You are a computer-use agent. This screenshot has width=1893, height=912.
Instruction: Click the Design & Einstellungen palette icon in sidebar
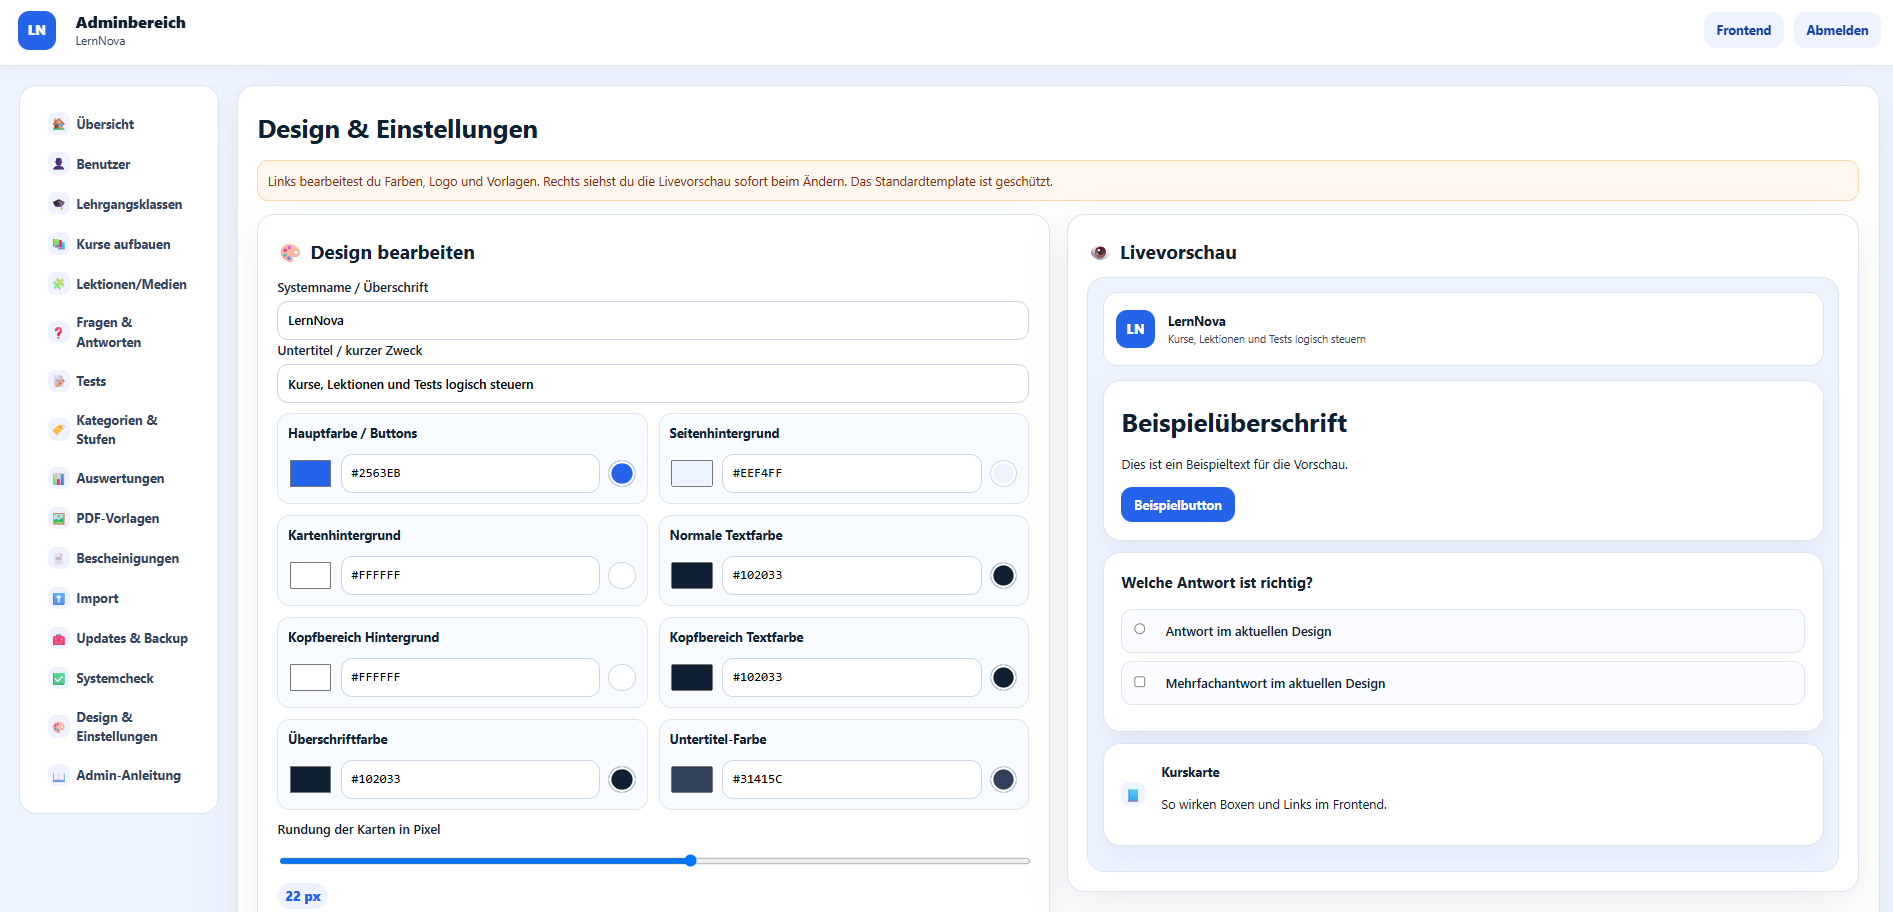[x=59, y=727]
